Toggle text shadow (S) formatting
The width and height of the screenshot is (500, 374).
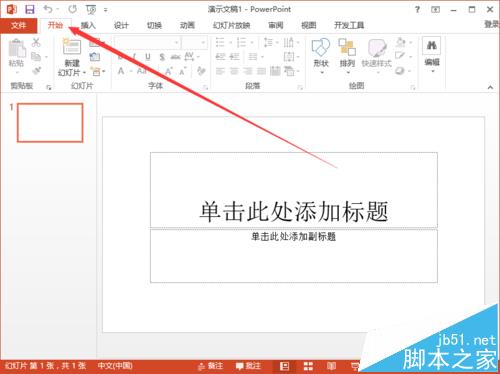(x=162, y=57)
